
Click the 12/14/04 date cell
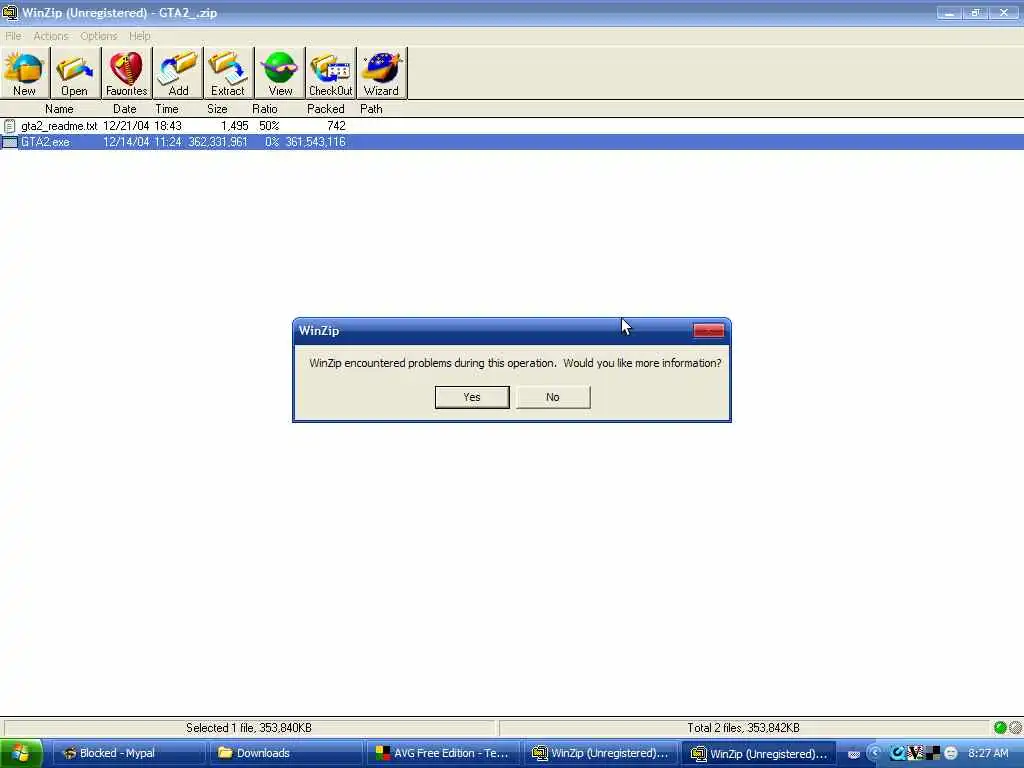(x=126, y=142)
